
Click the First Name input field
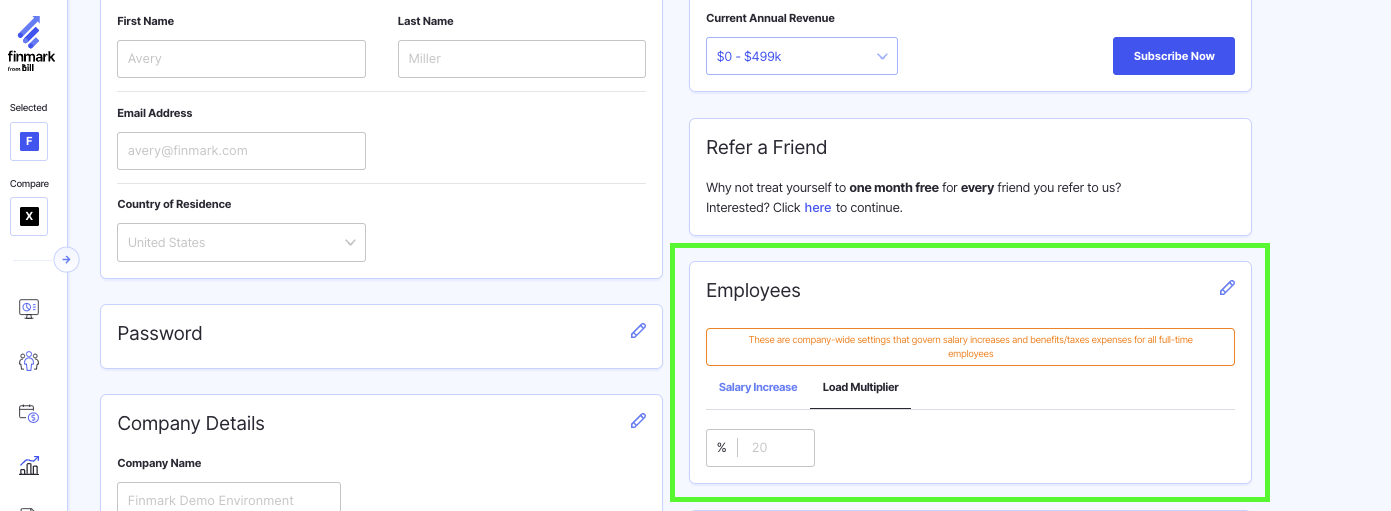241,59
